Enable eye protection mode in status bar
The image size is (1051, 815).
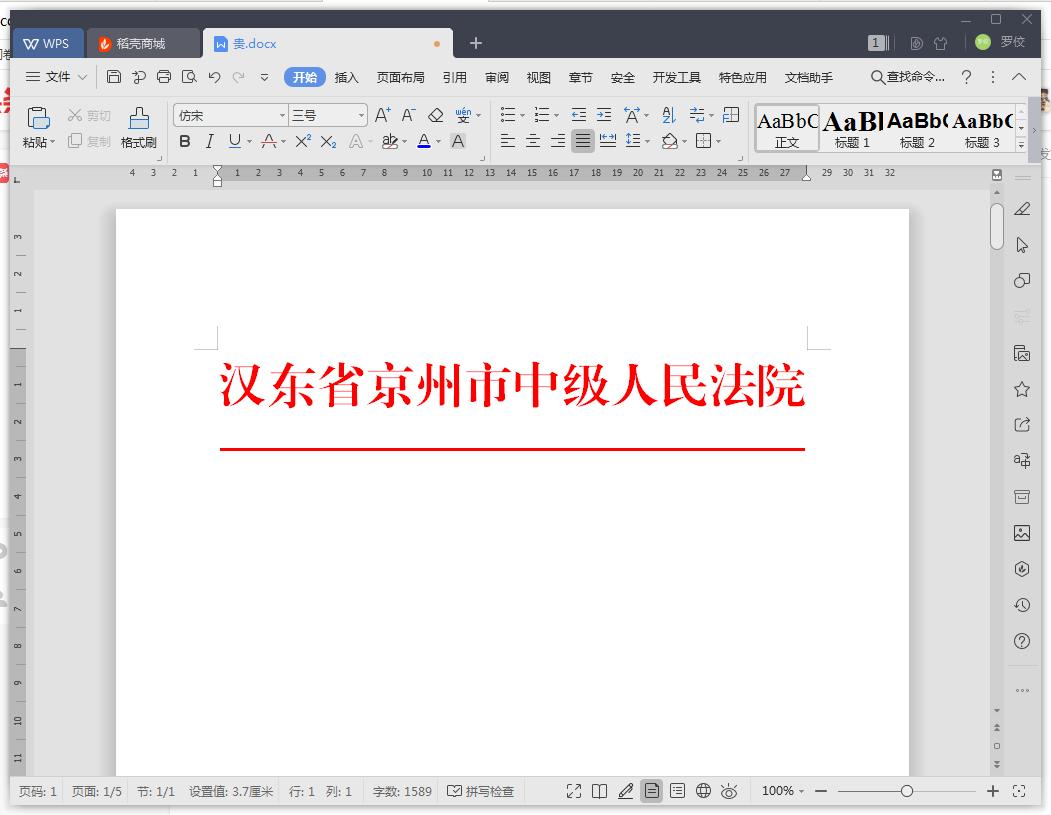click(x=729, y=790)
